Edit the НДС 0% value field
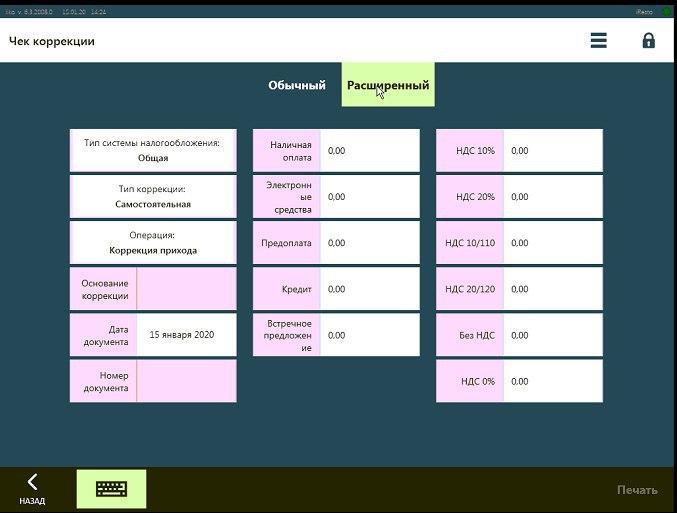 [553, 381]
